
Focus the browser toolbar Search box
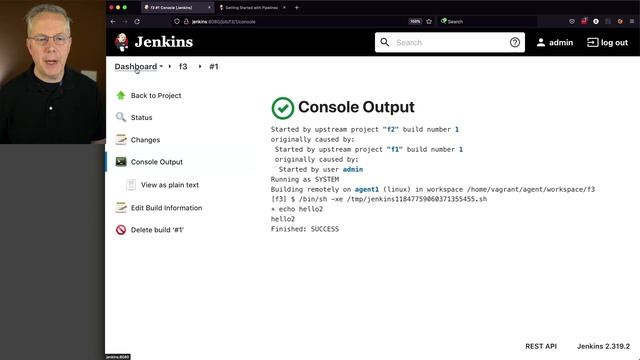coord(488,22)
